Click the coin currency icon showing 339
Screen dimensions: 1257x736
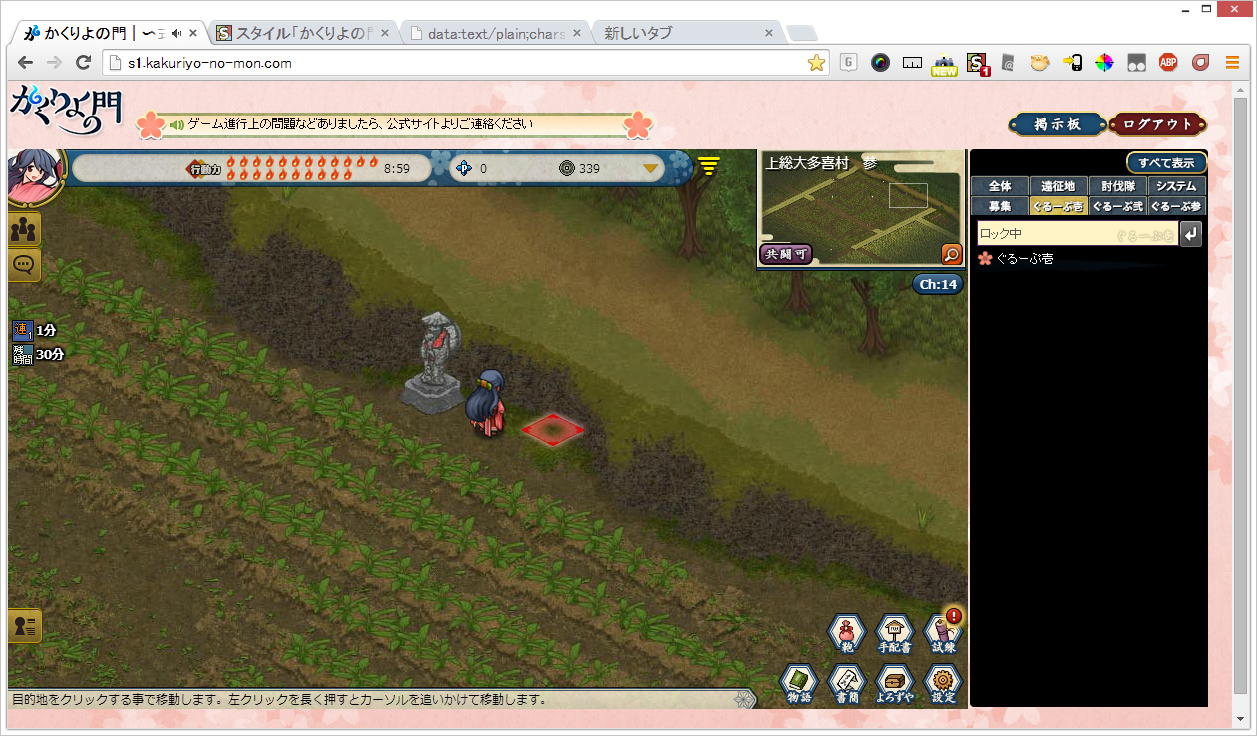coord(567,168)
